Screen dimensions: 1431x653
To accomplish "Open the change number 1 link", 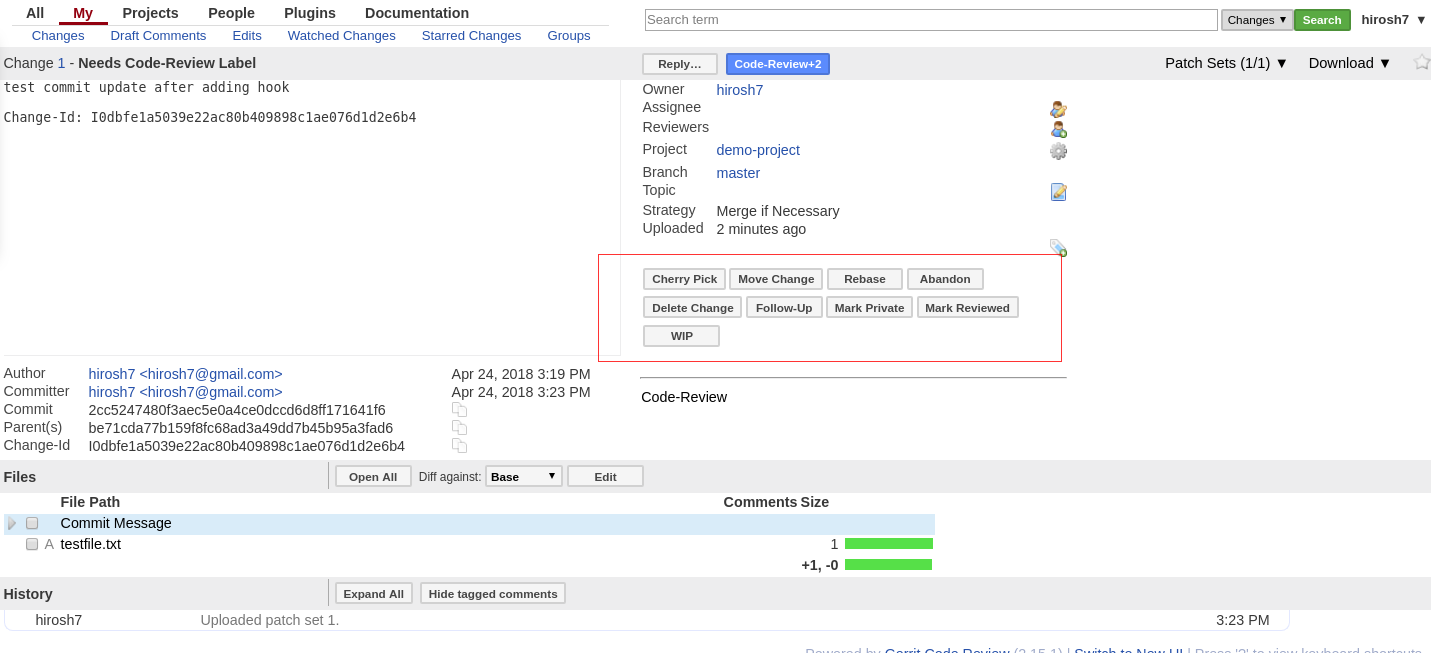I will point(61,63).
